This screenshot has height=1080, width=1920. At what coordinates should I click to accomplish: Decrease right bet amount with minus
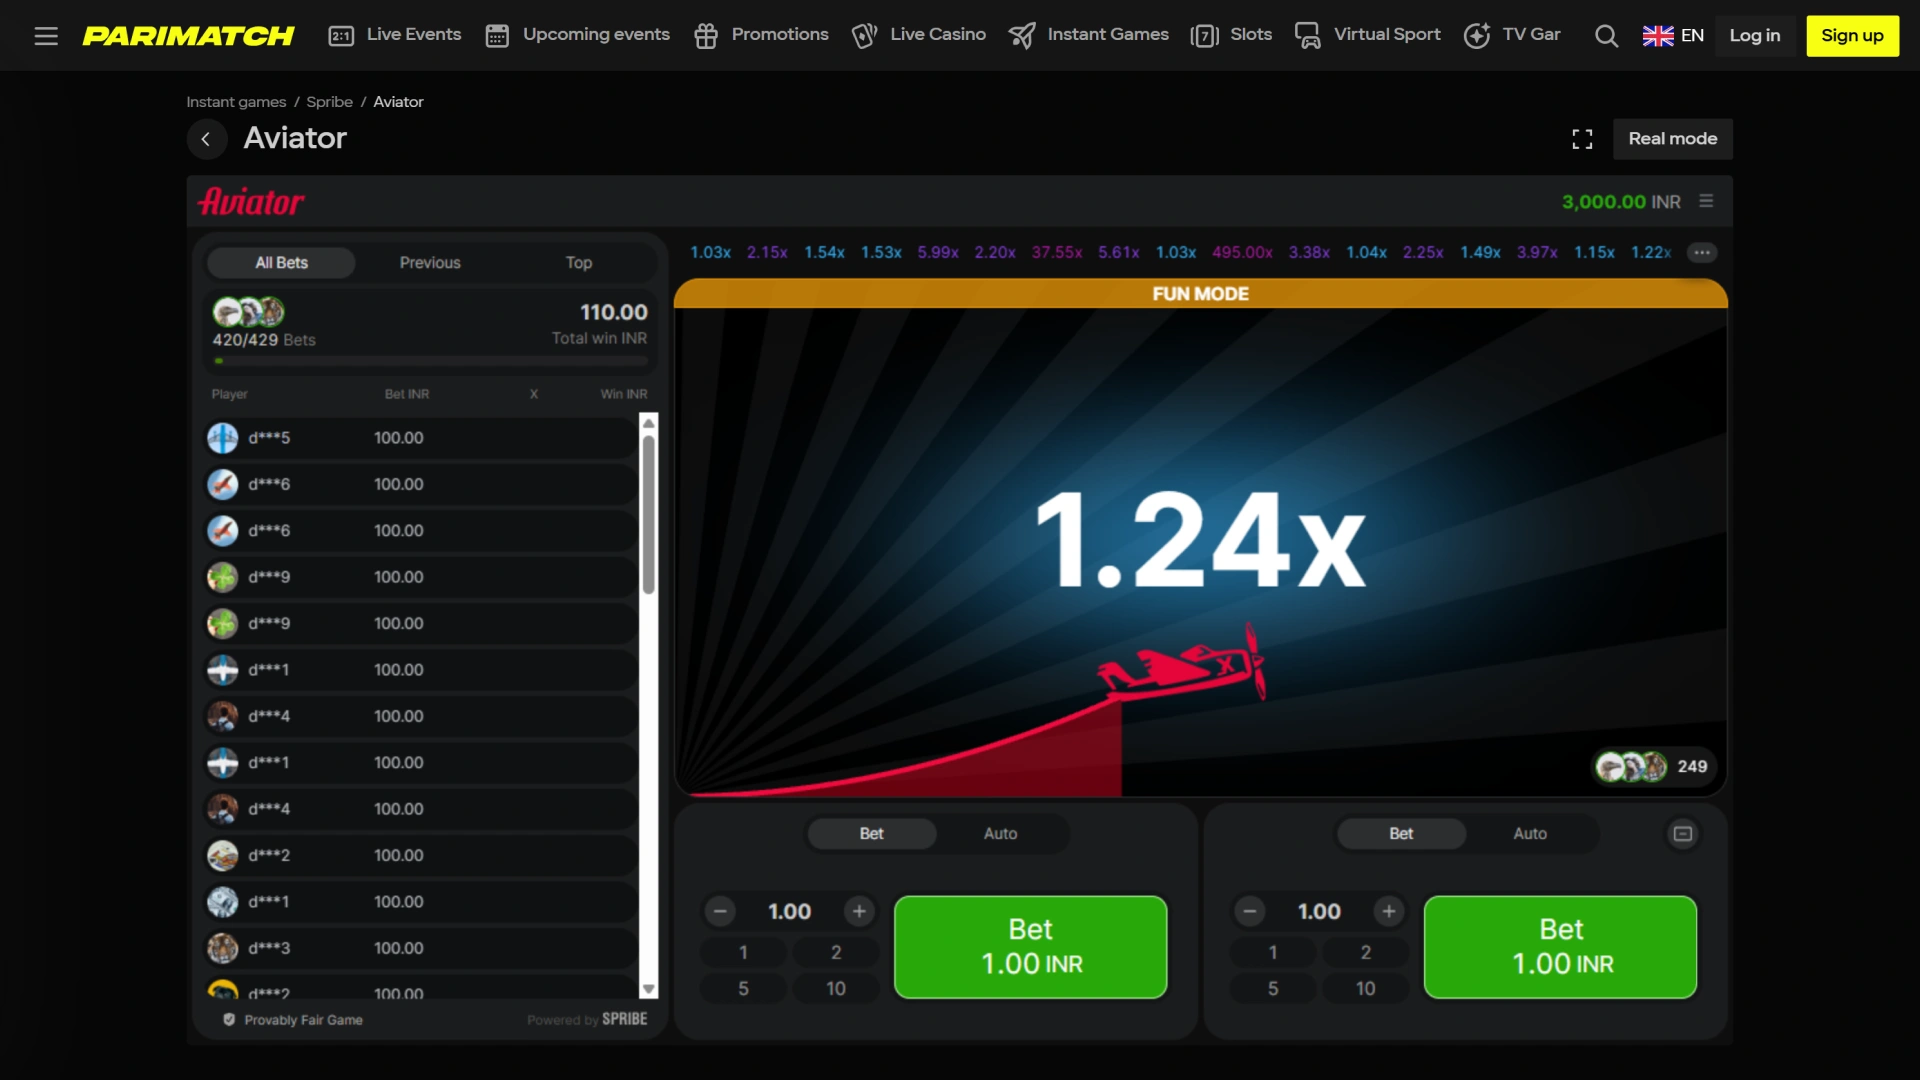coord(1249,911)
